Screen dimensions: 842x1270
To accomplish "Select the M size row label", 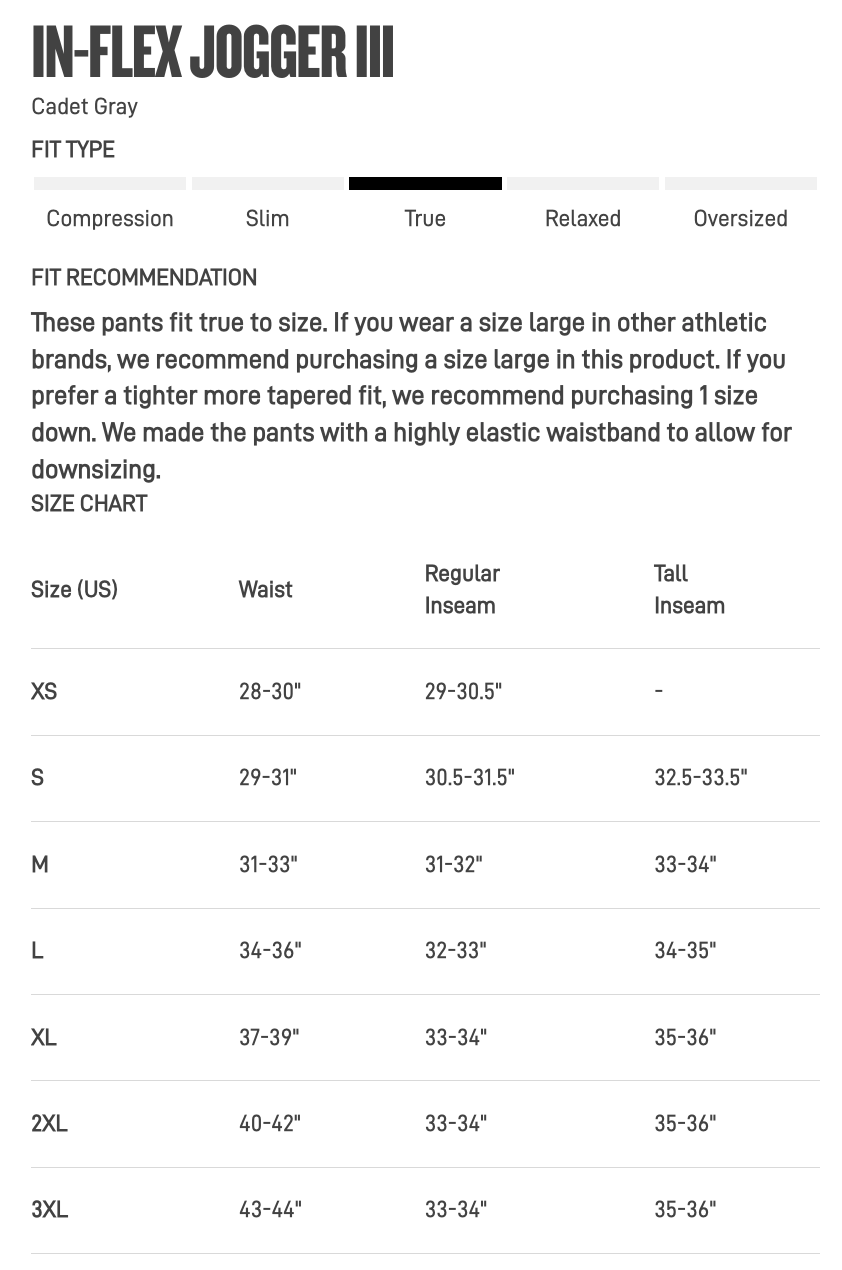I will [x=40, y=864].
